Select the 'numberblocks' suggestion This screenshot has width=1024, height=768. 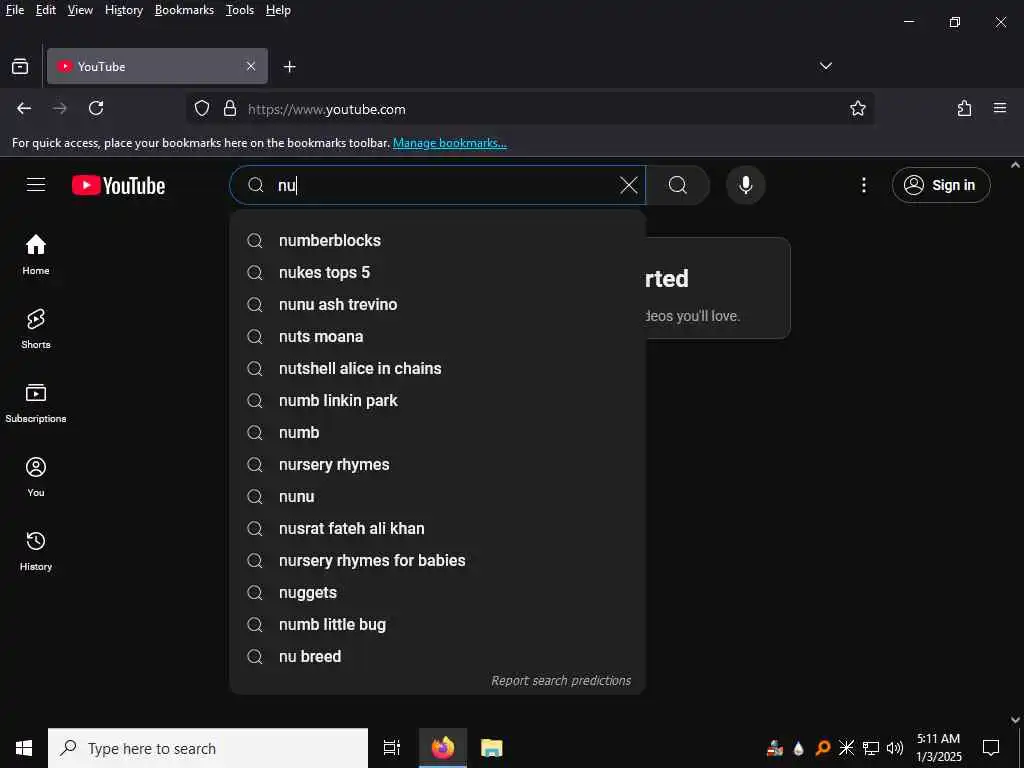[438, 240]
